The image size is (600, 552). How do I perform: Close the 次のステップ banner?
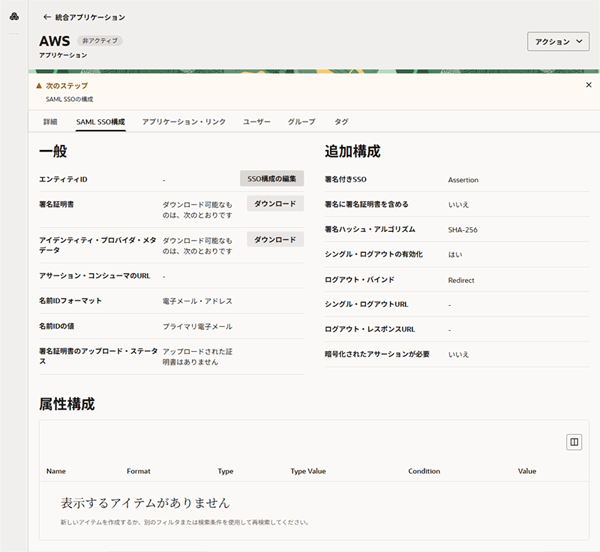tap(589, 85)
